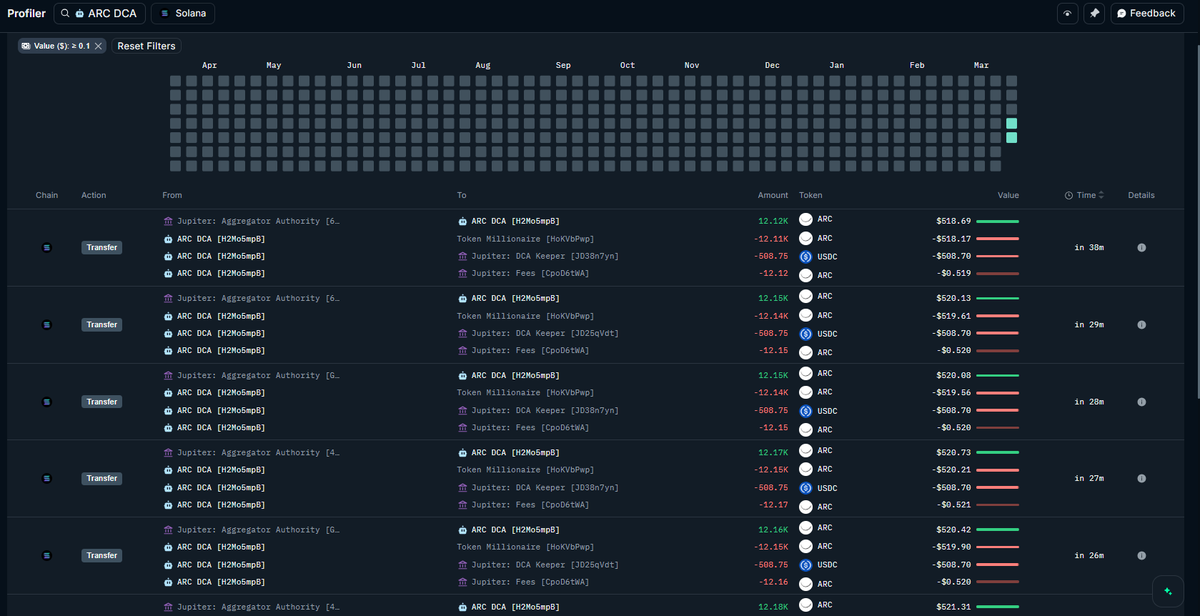Click the Value column header

coord(1008,195)
